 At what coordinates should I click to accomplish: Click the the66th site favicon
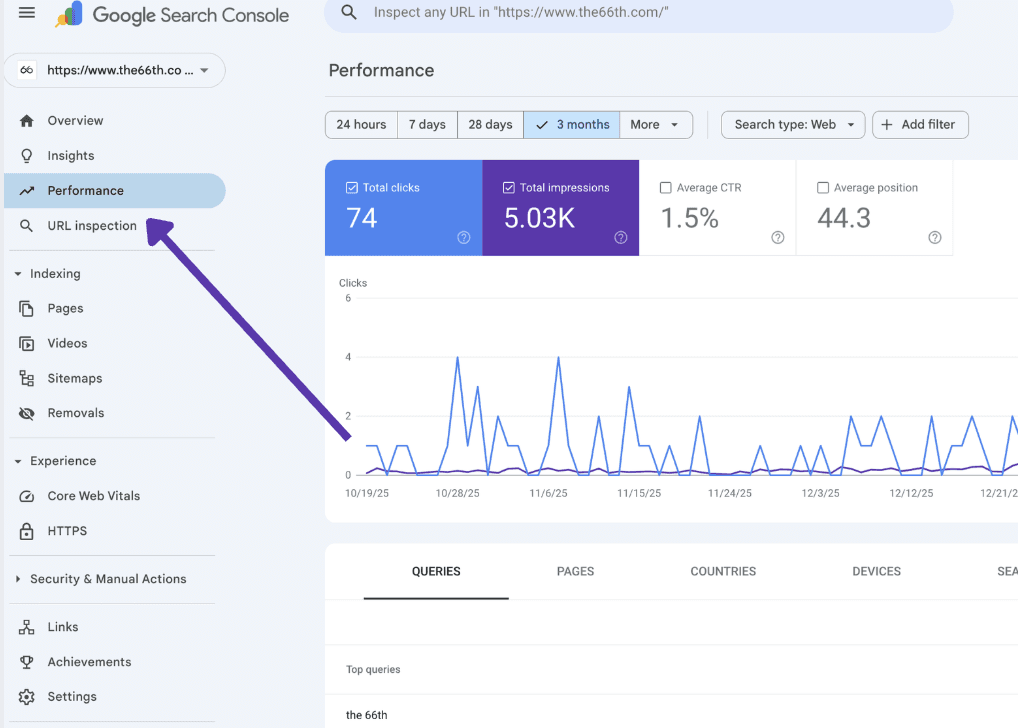pos(27,70)
